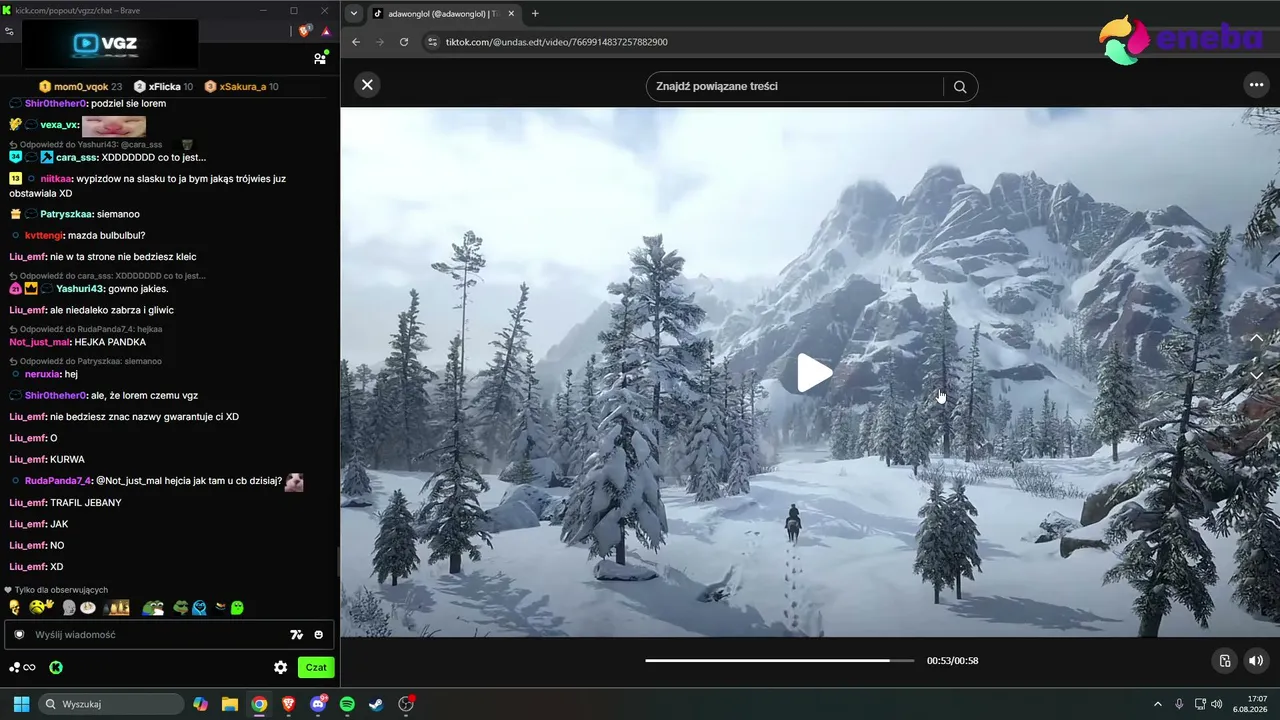The image size is (1280, 720).
Task: Insert the green blob emote
Action: [x=237, y=607]
